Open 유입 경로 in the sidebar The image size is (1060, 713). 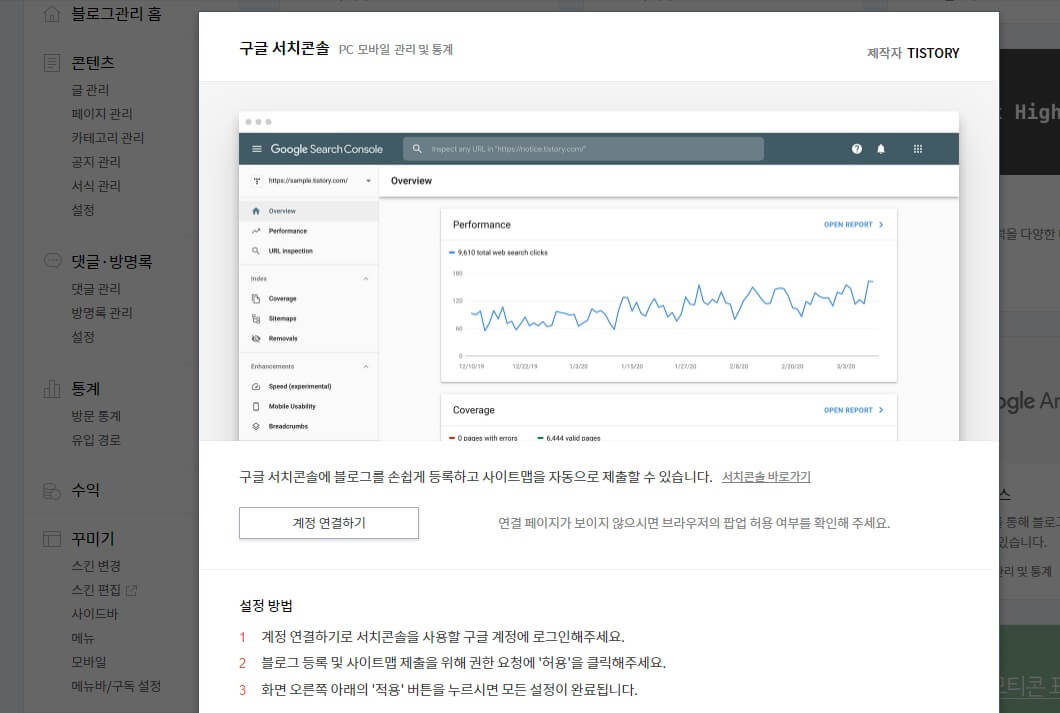[96, 440]
